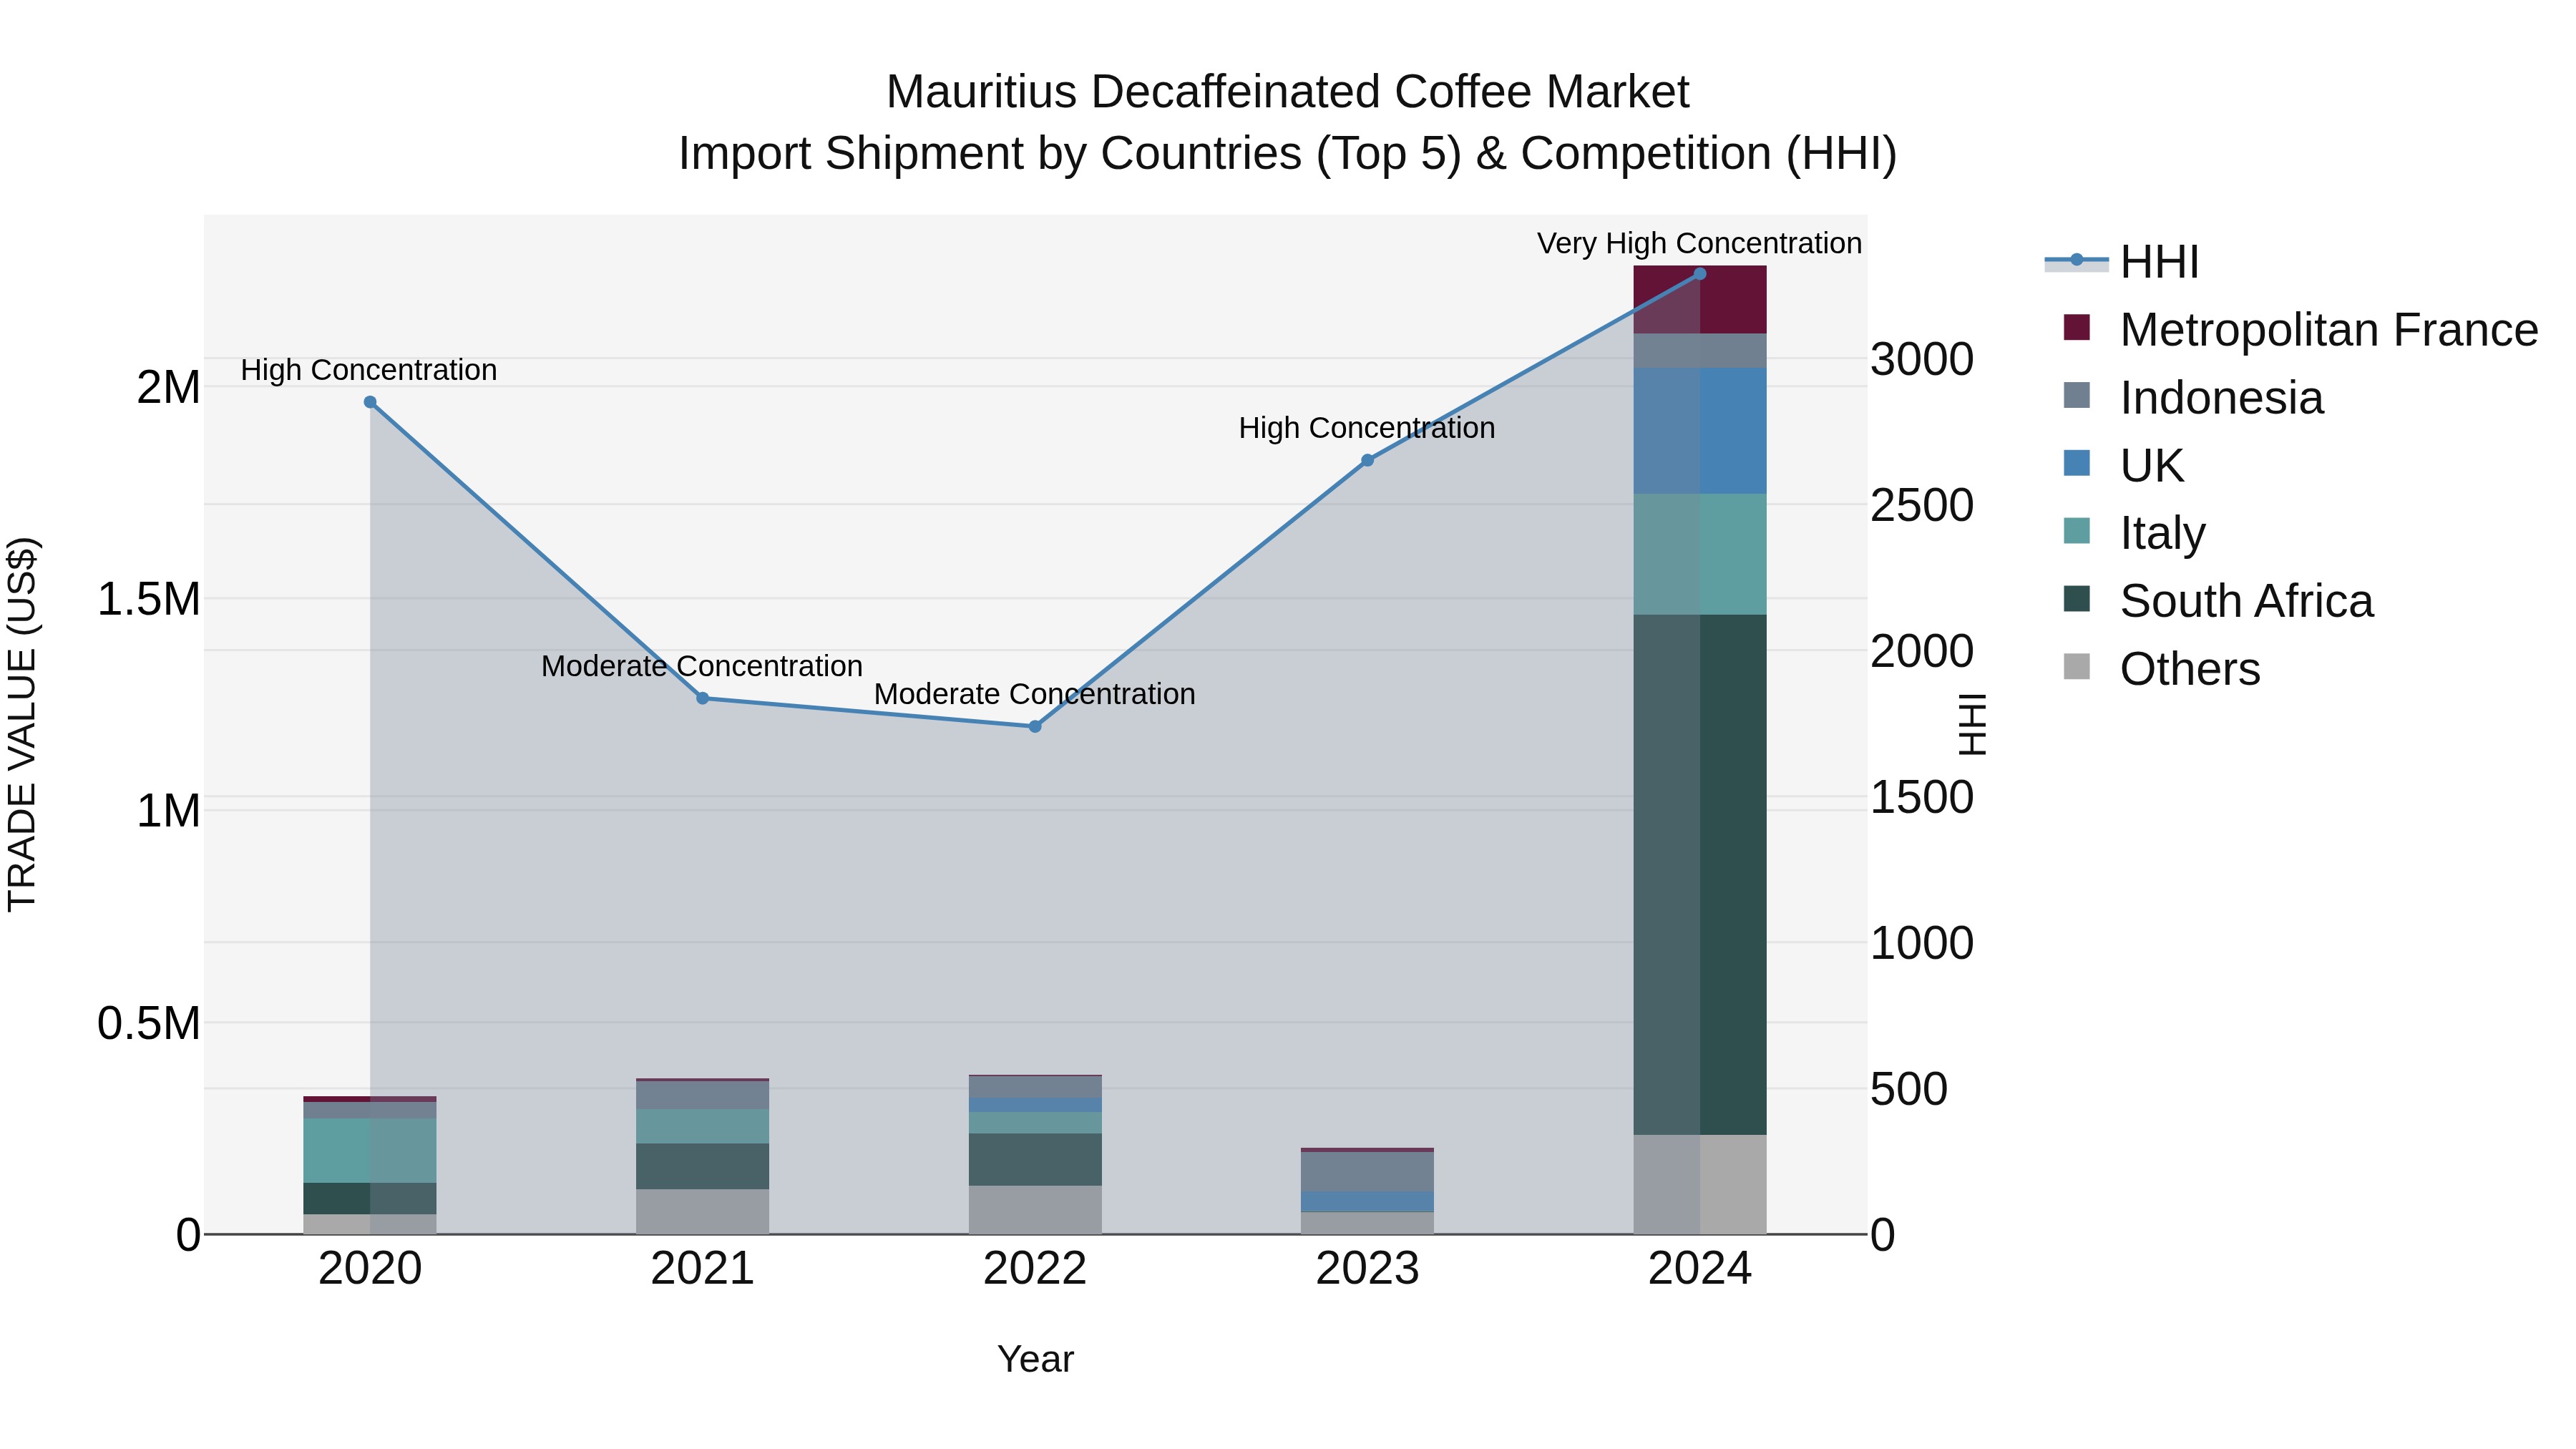Click the South Africa legend swatch
The image size is (2576, 1449).
[x=2077, y=598]
